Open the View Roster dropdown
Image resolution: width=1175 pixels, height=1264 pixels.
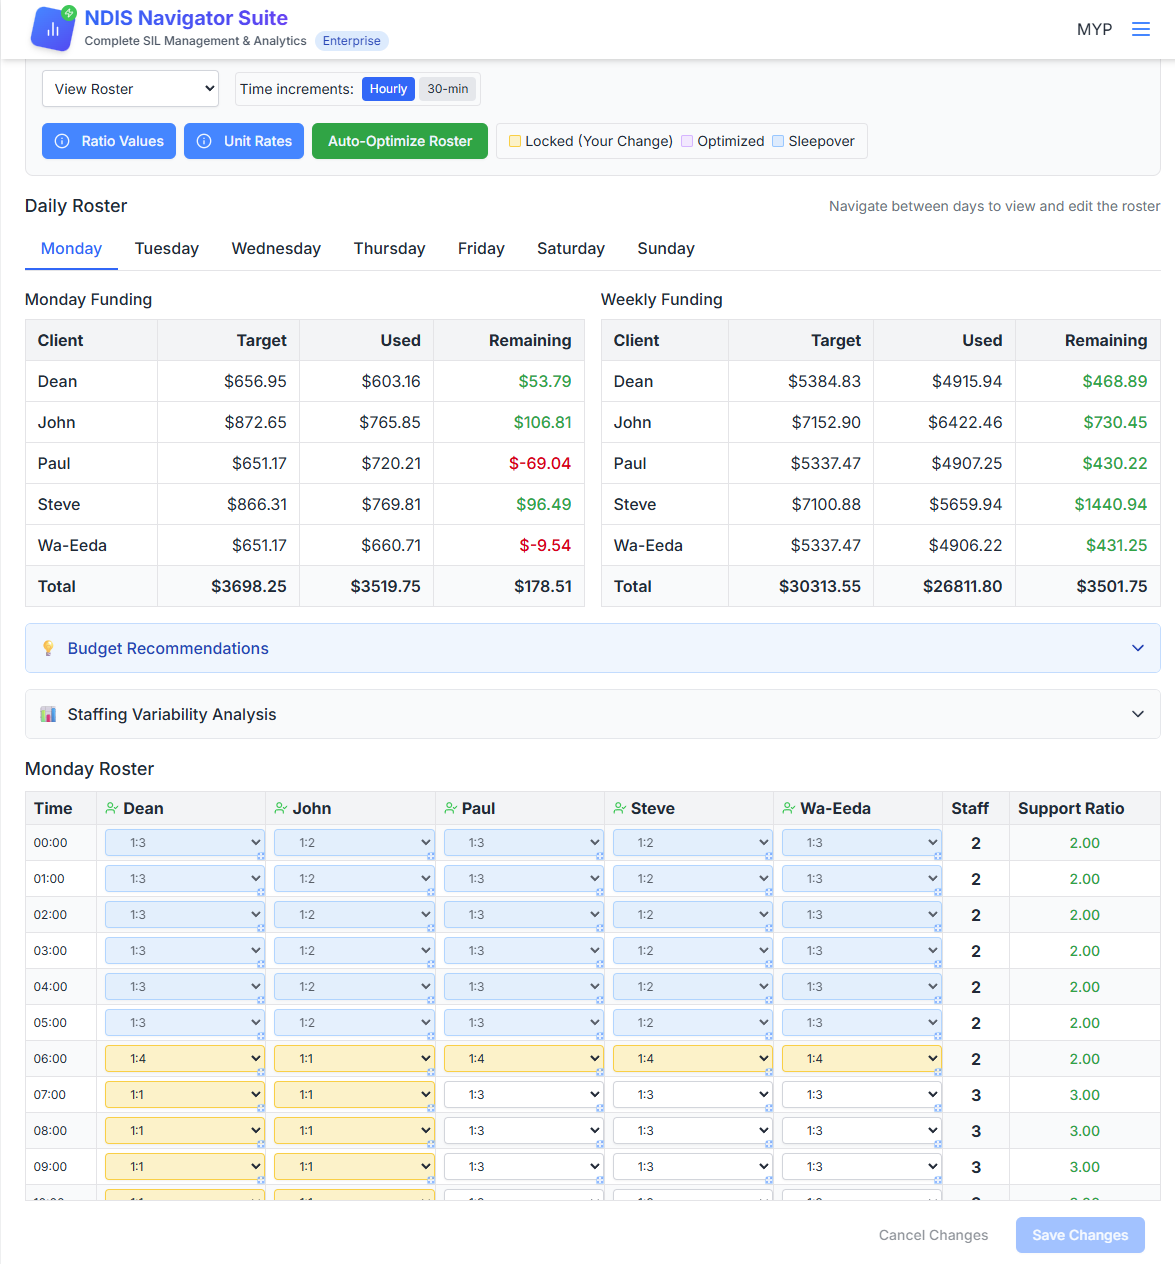coord(130,88)
